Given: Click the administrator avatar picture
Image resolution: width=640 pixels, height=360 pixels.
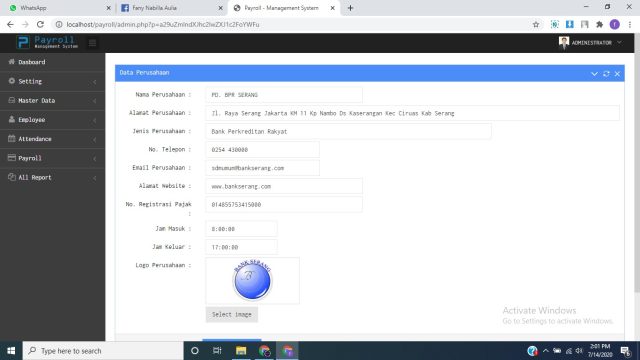Looking at the screenshot, I should [x=564, y=42].
